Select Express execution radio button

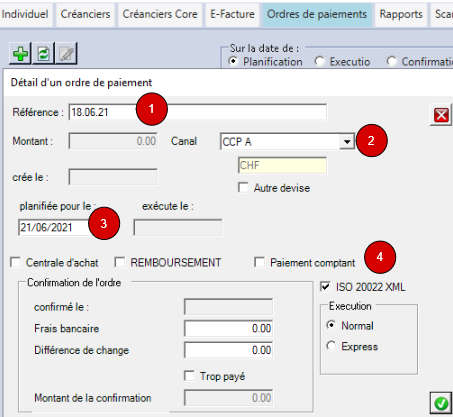click(331, 346)
